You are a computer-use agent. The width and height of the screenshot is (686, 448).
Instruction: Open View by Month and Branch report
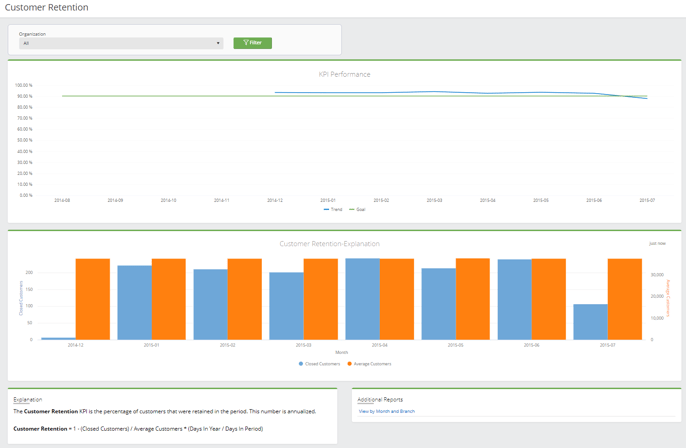click(x=386, y=411)
